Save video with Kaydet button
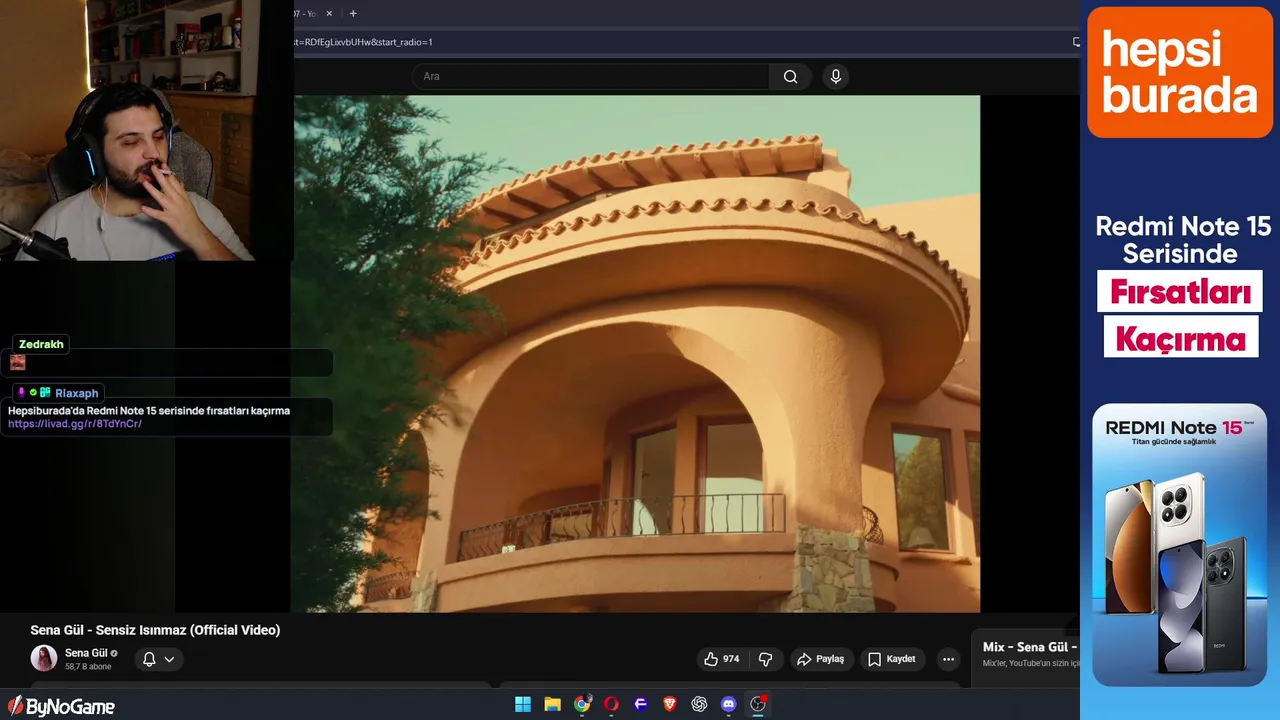Image resolution: width=1280 pixels, height=720 pixels. click(x=892, y=659)
